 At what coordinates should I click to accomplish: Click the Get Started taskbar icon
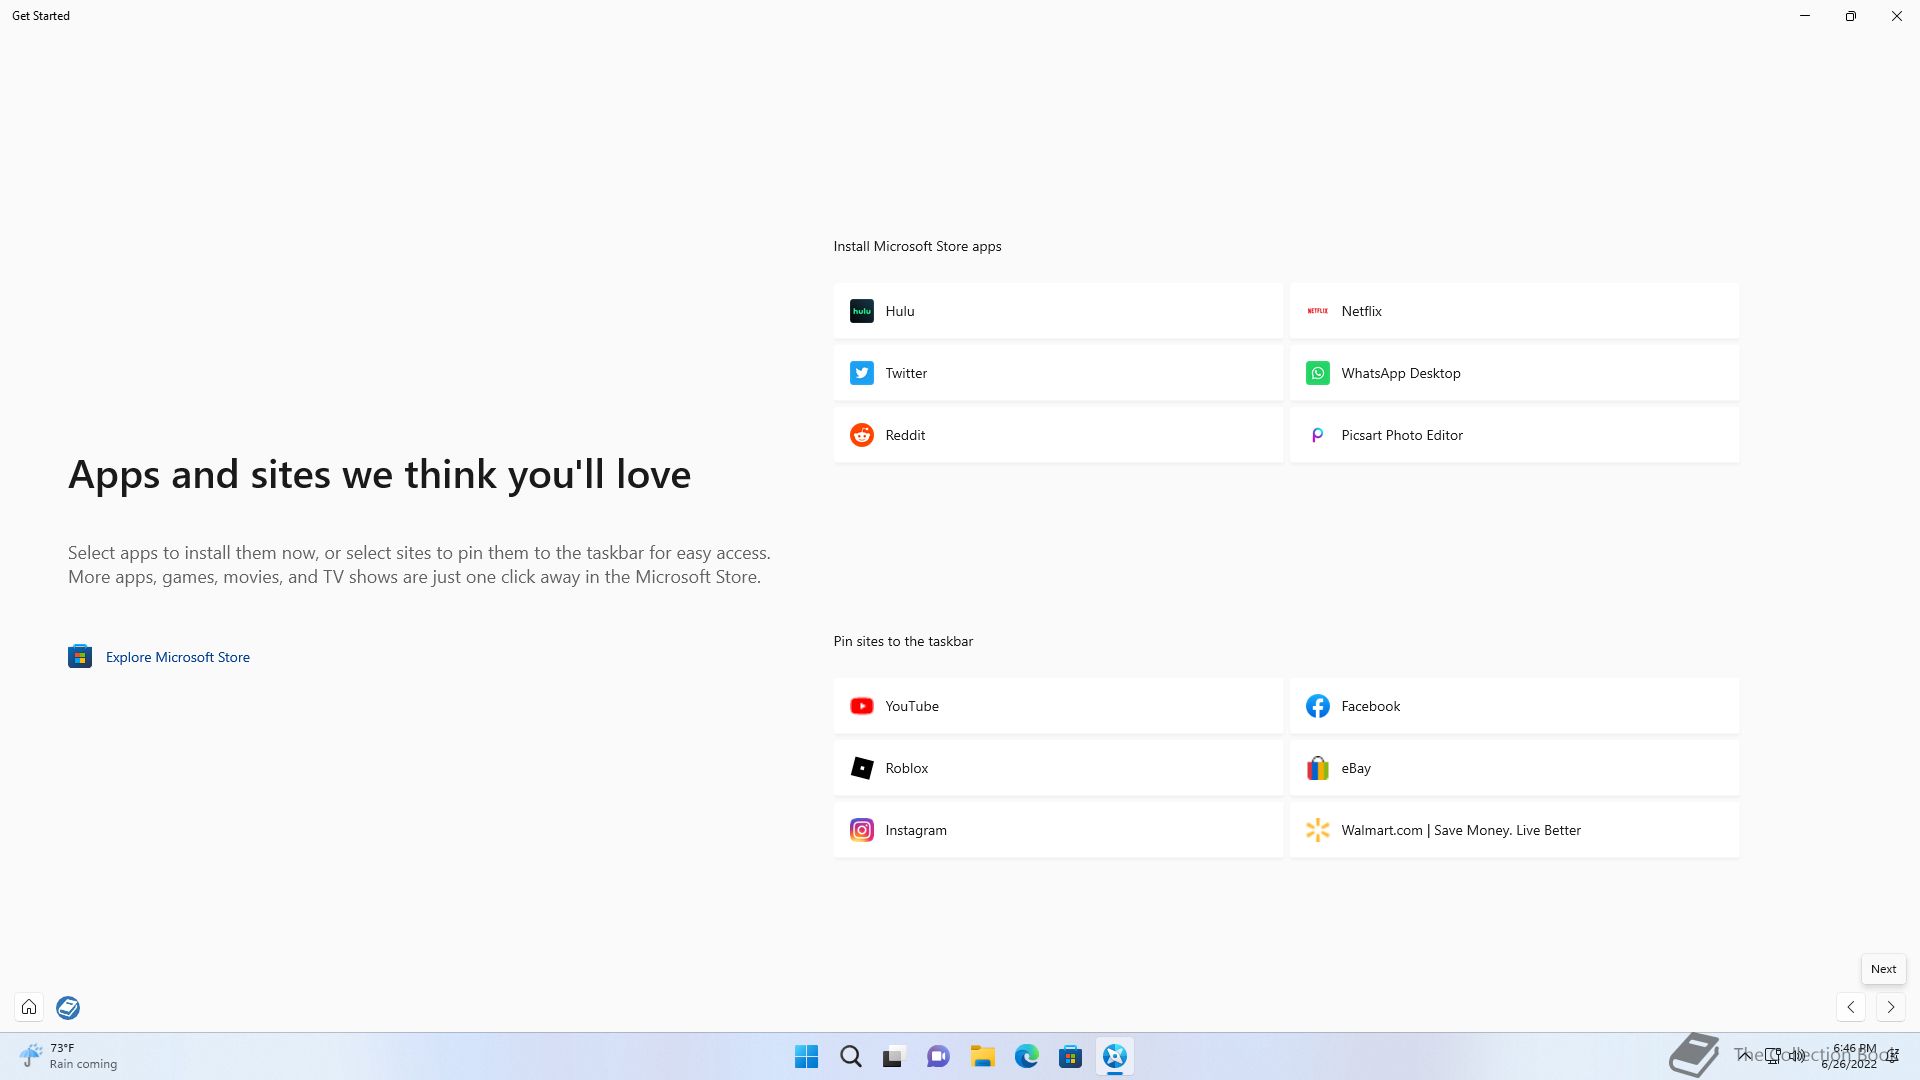1114,1056
